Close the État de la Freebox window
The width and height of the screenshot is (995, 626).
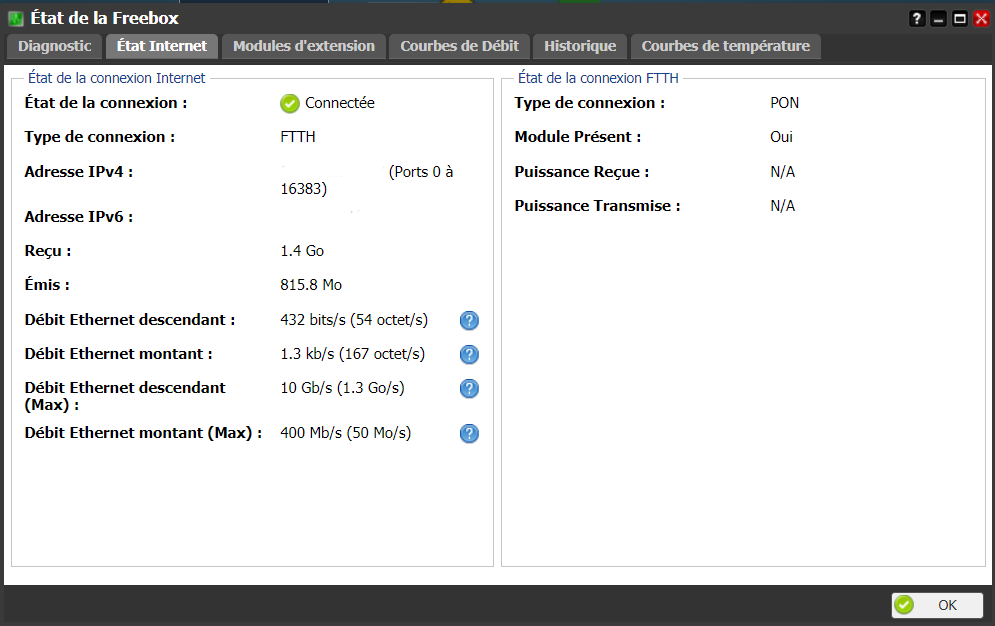[981, 18]
